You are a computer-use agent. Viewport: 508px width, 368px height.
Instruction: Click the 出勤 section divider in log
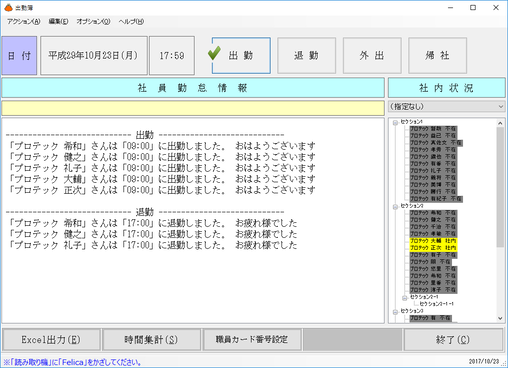click(x=145, y=135)
